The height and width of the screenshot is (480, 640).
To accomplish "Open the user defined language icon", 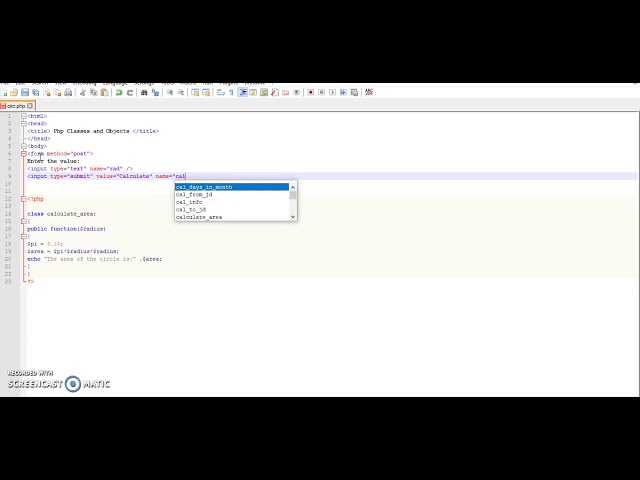I will click(x=253, y=93).
